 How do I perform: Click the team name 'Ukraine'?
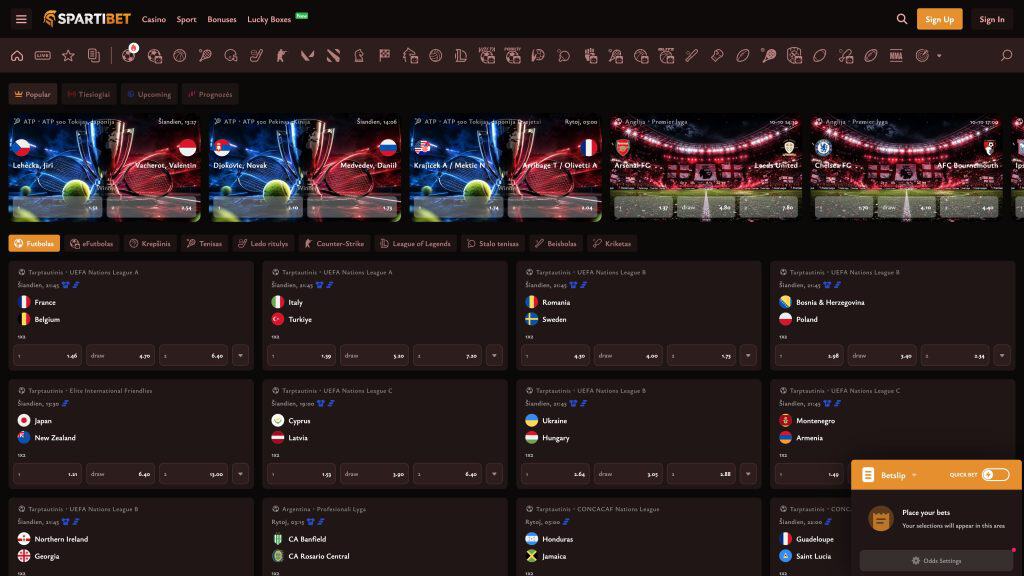554,421
